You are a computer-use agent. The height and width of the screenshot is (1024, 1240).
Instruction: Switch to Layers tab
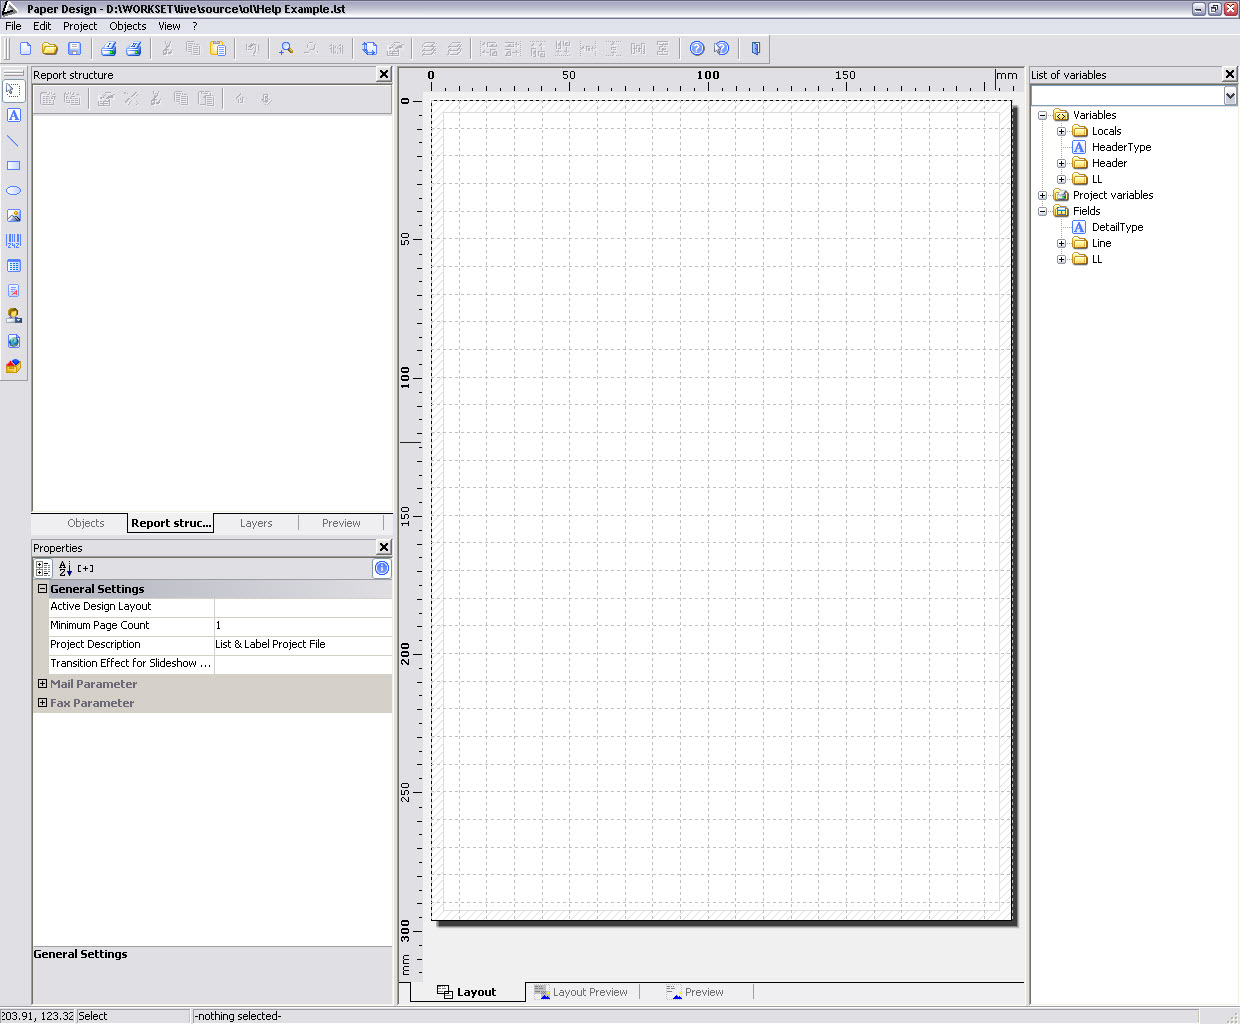coord(256,523)
